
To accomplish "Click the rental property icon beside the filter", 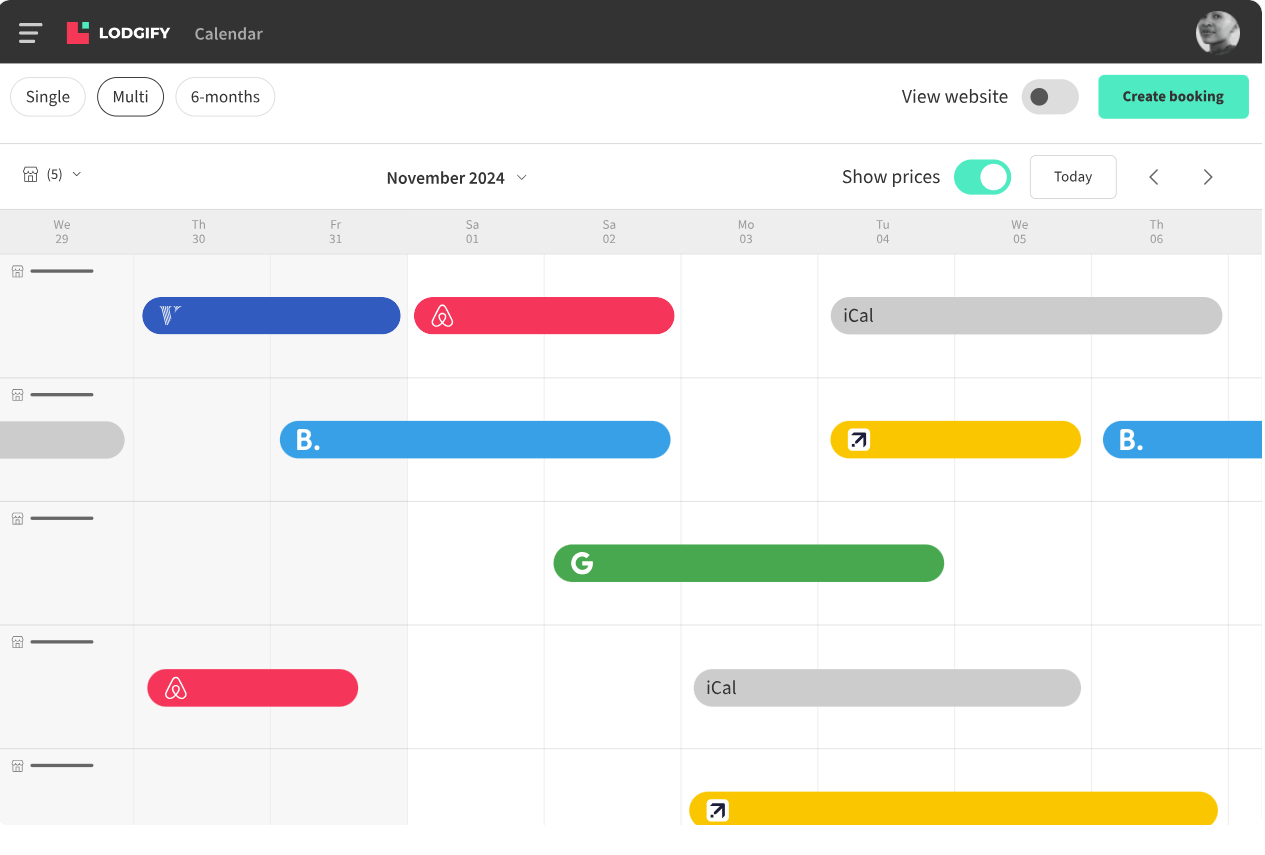I will (32, 173).
